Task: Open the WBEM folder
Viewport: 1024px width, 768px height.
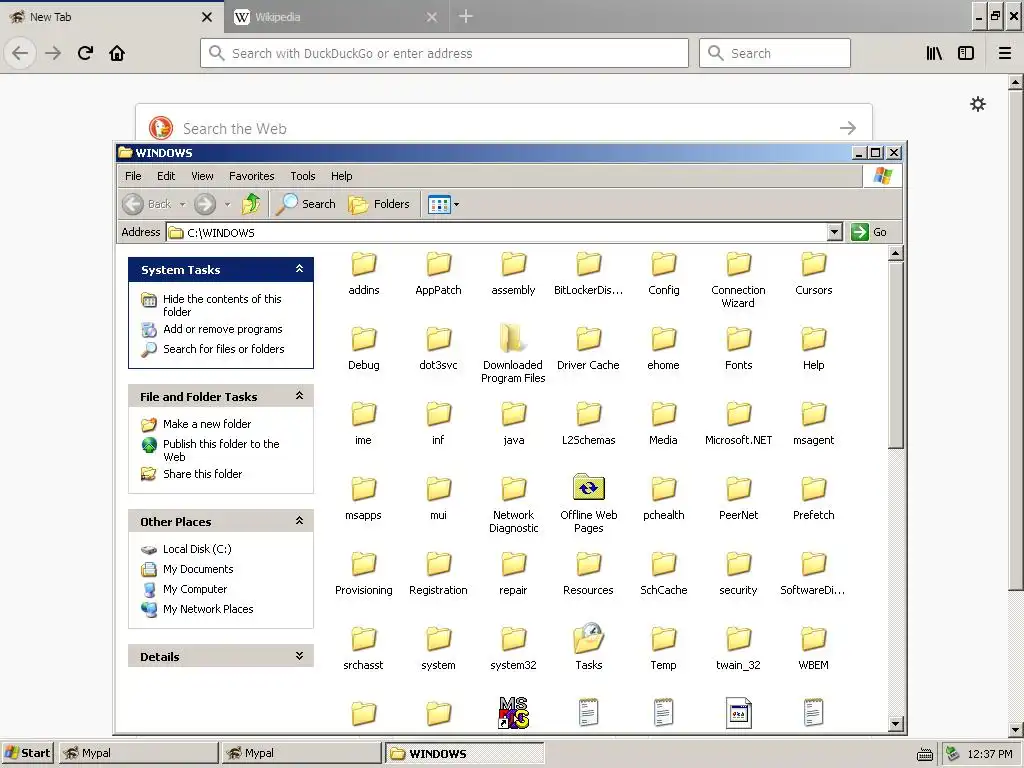Action: point(814,648)
